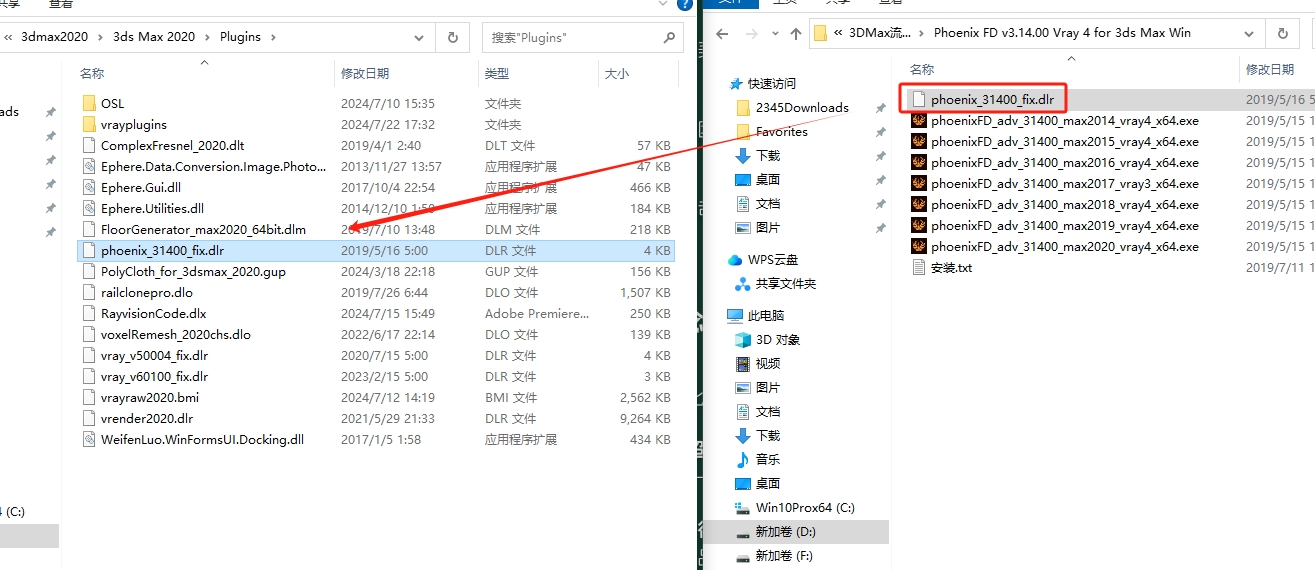The height and width of the screenshot is (570, 1315).
Task: Click phoenixFD max2016 installer icon
Action: pyautogui.click(x=919, y=162)
